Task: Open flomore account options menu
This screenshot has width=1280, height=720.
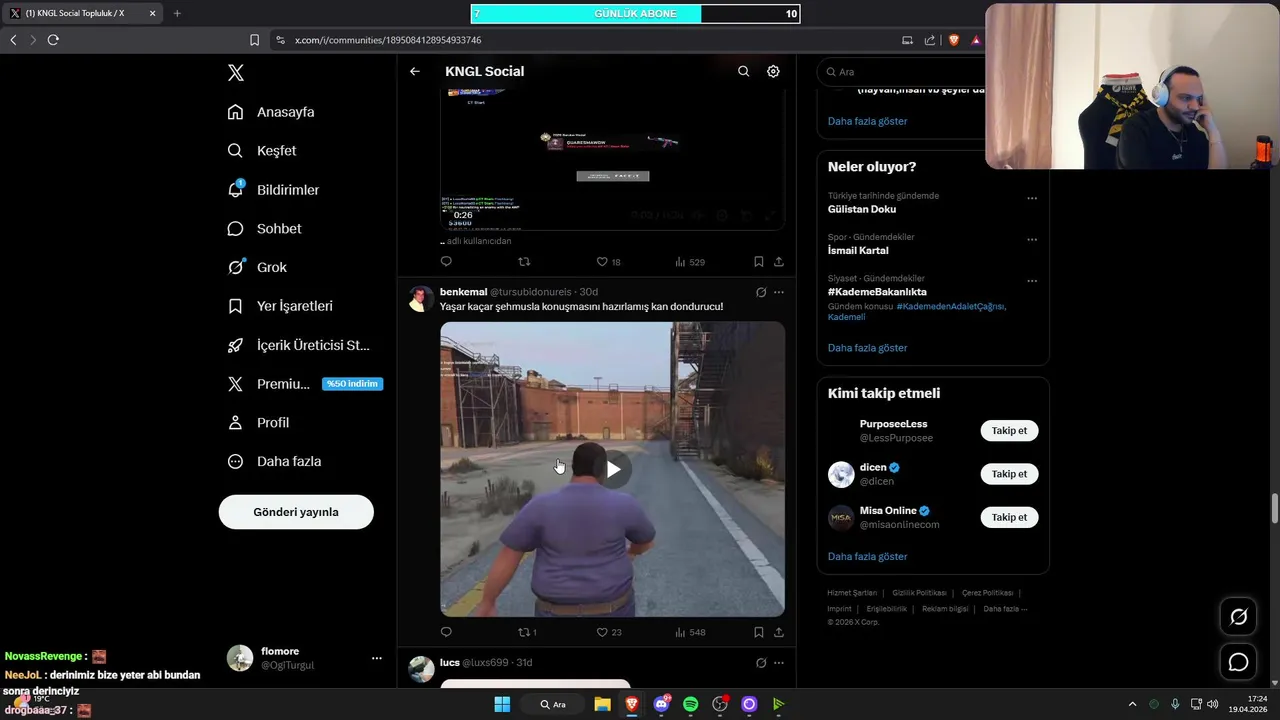Action: tap(377, 658)
